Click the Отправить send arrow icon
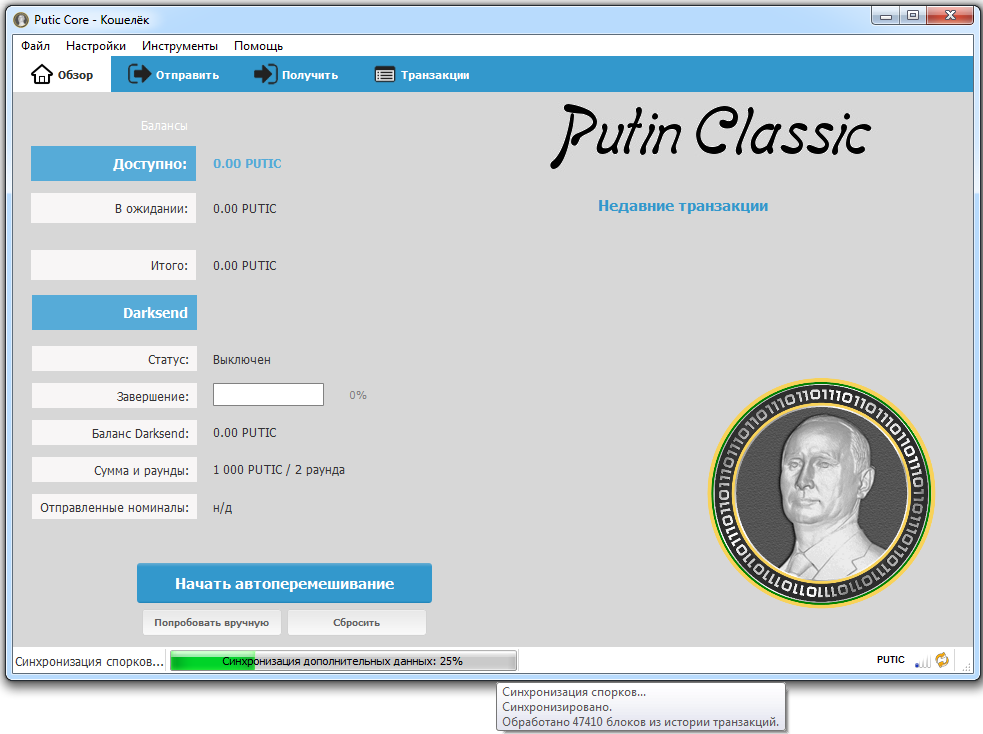The height and width of the screenshot is (734, 983). point(139,75)
